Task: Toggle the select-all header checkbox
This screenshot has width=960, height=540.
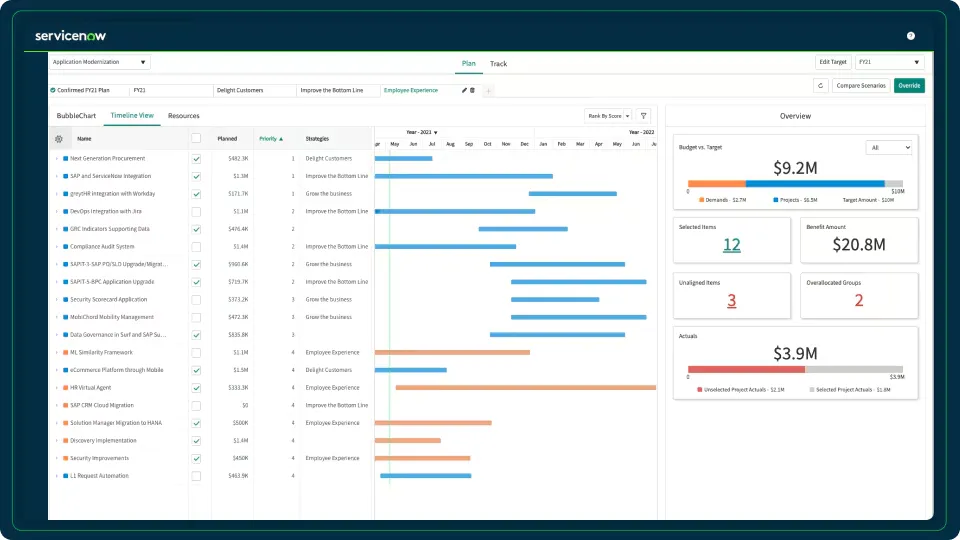Action: (196, 138)
